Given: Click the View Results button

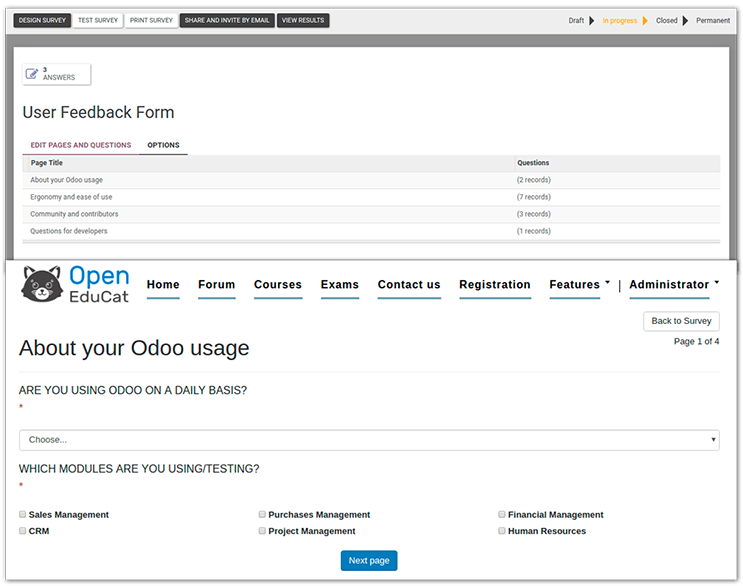Looking at the screenshot, I should pos(303,20).
